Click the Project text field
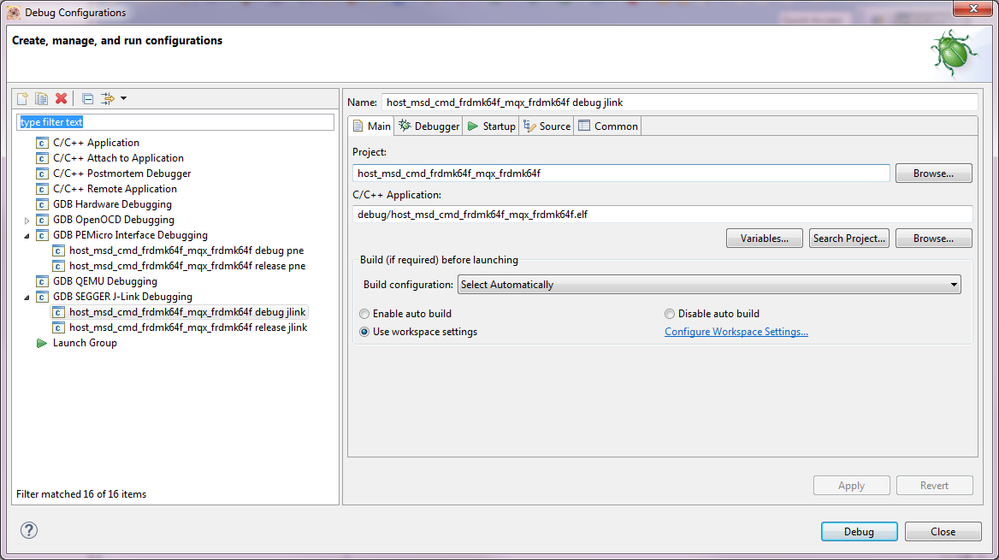The height and width of the screenshot is (560, 999). click(621, 173)
